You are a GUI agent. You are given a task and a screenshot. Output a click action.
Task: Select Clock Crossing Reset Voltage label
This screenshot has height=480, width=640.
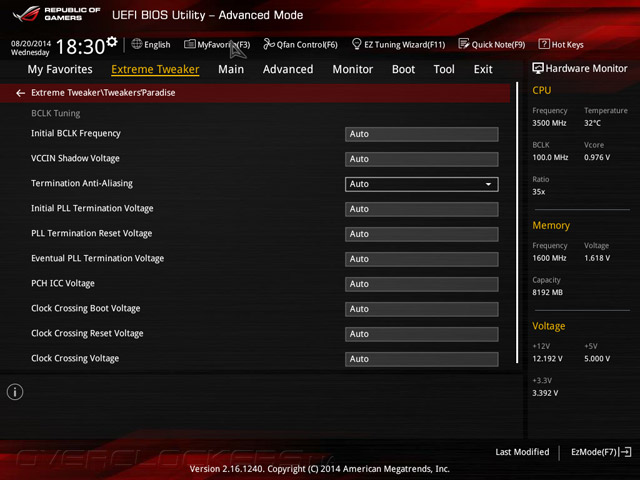87,333
